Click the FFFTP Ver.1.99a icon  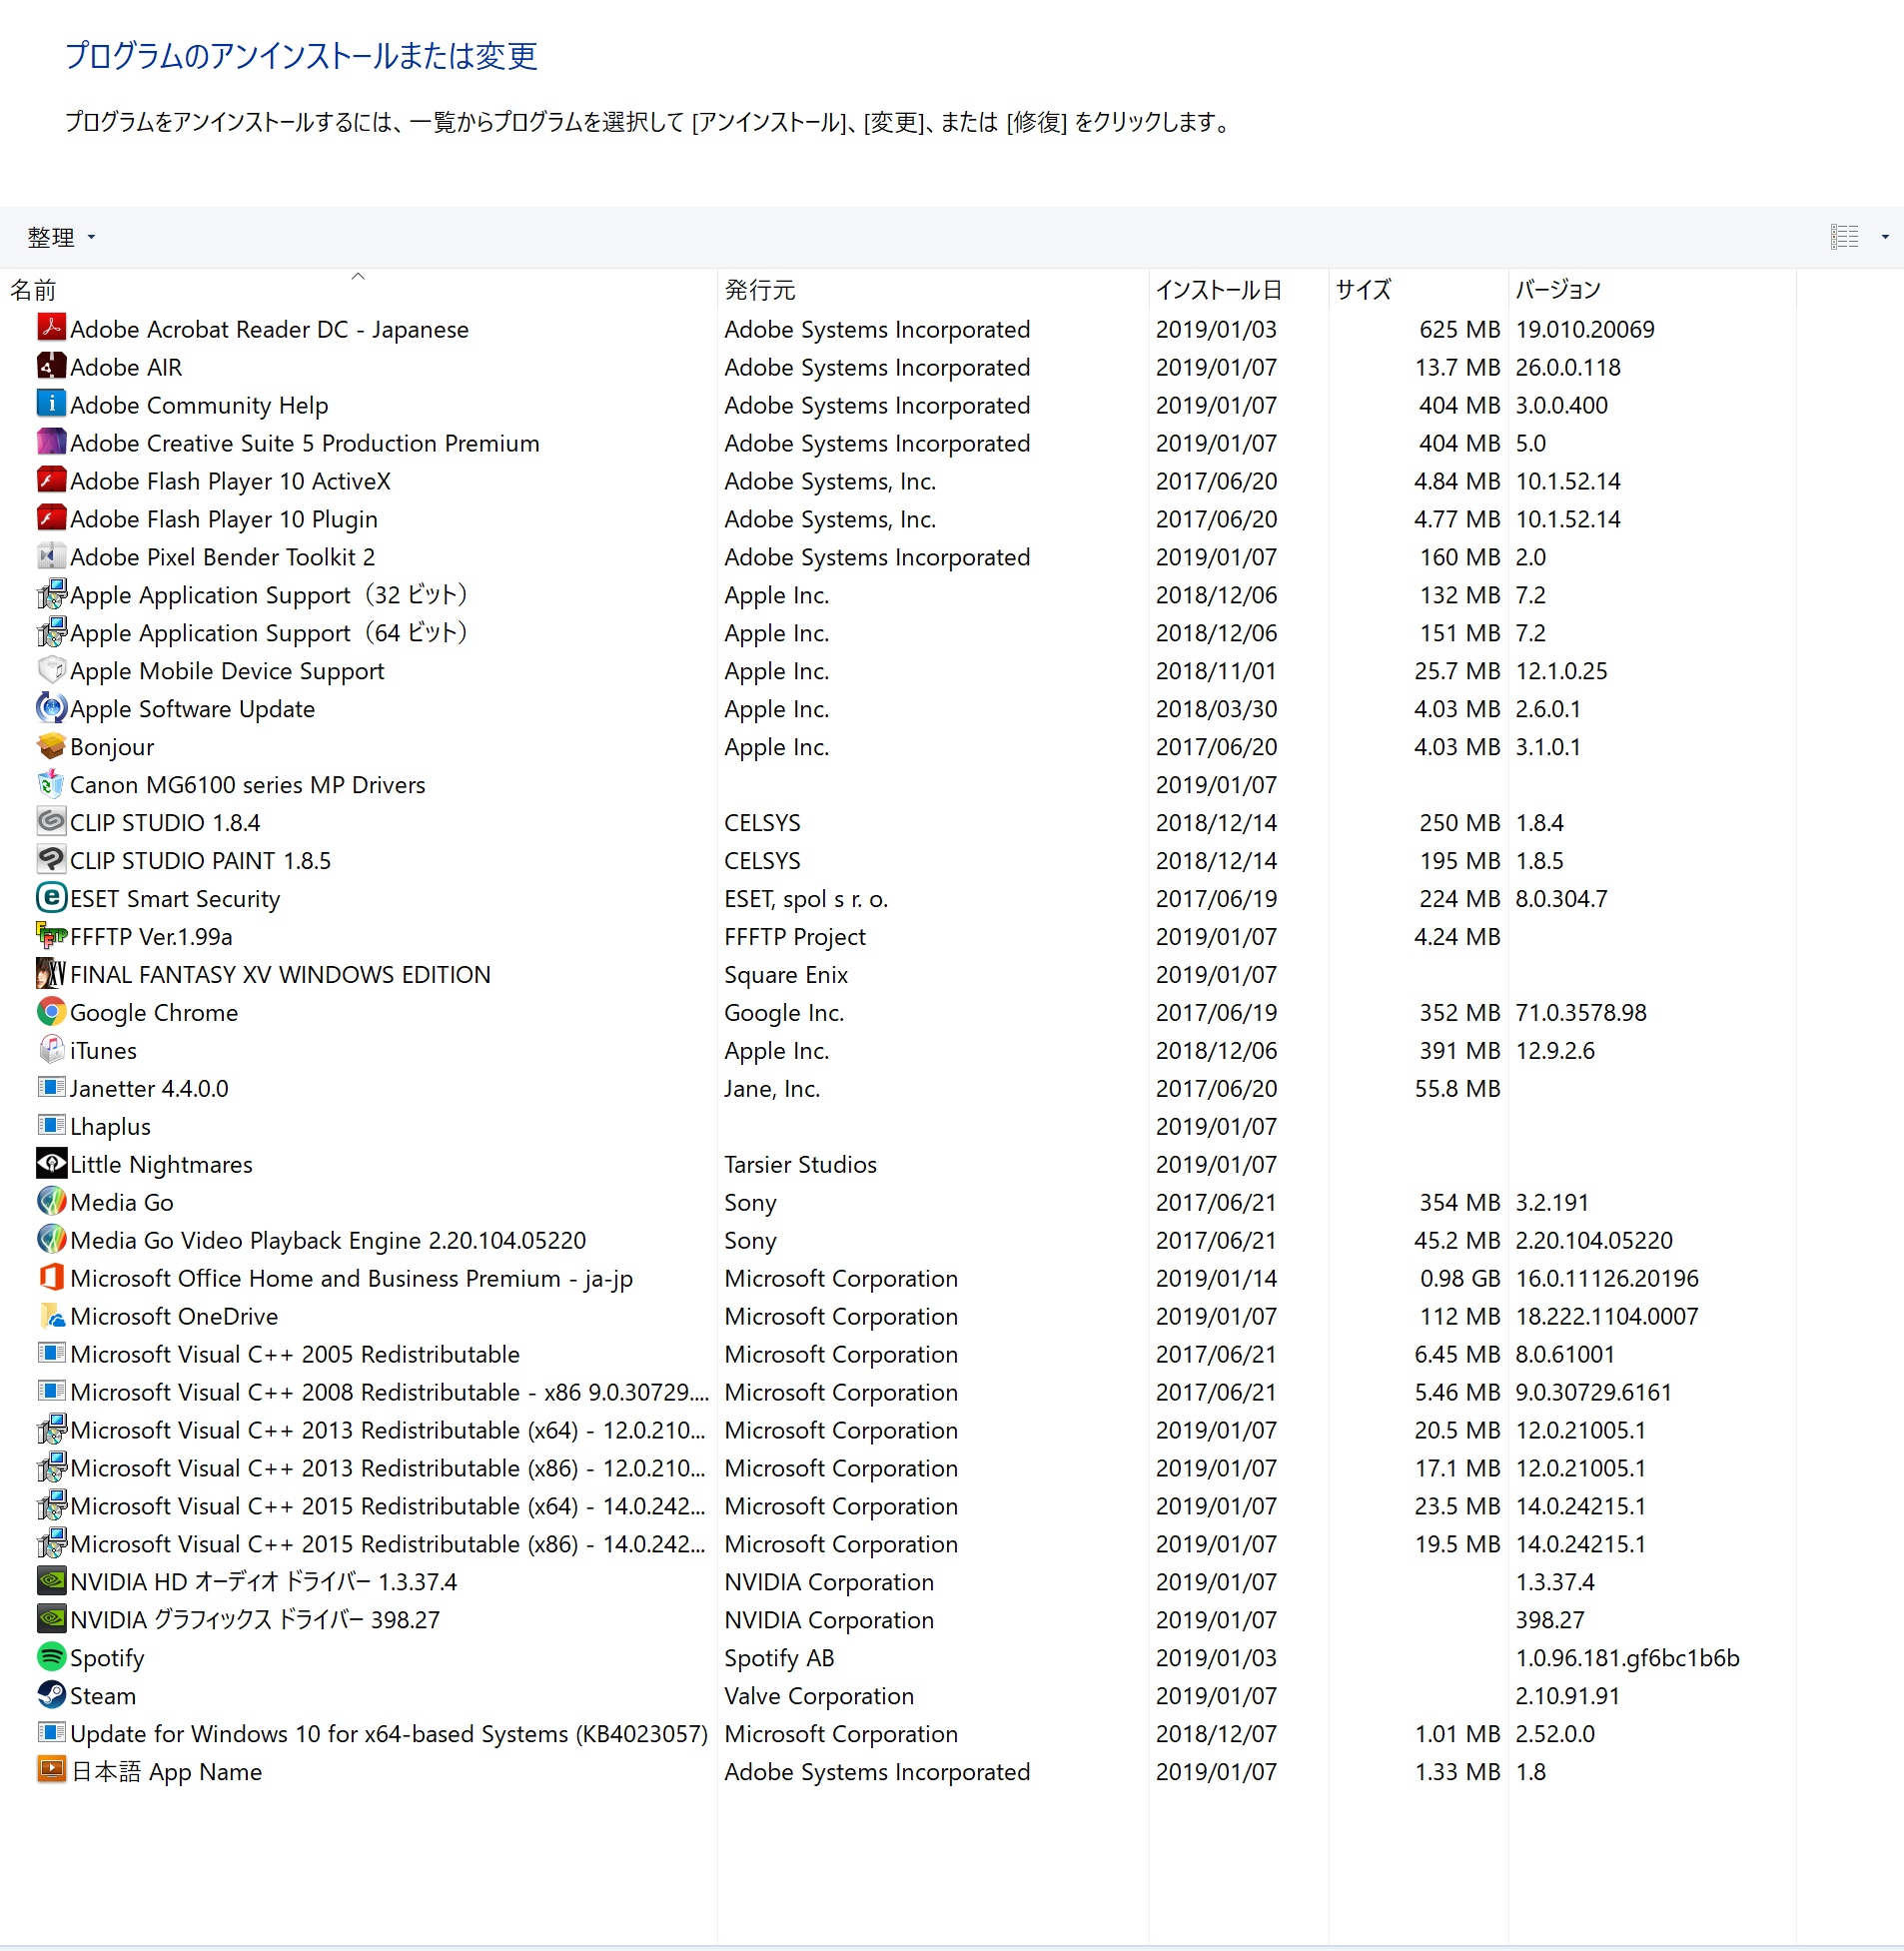coord(51,936)
